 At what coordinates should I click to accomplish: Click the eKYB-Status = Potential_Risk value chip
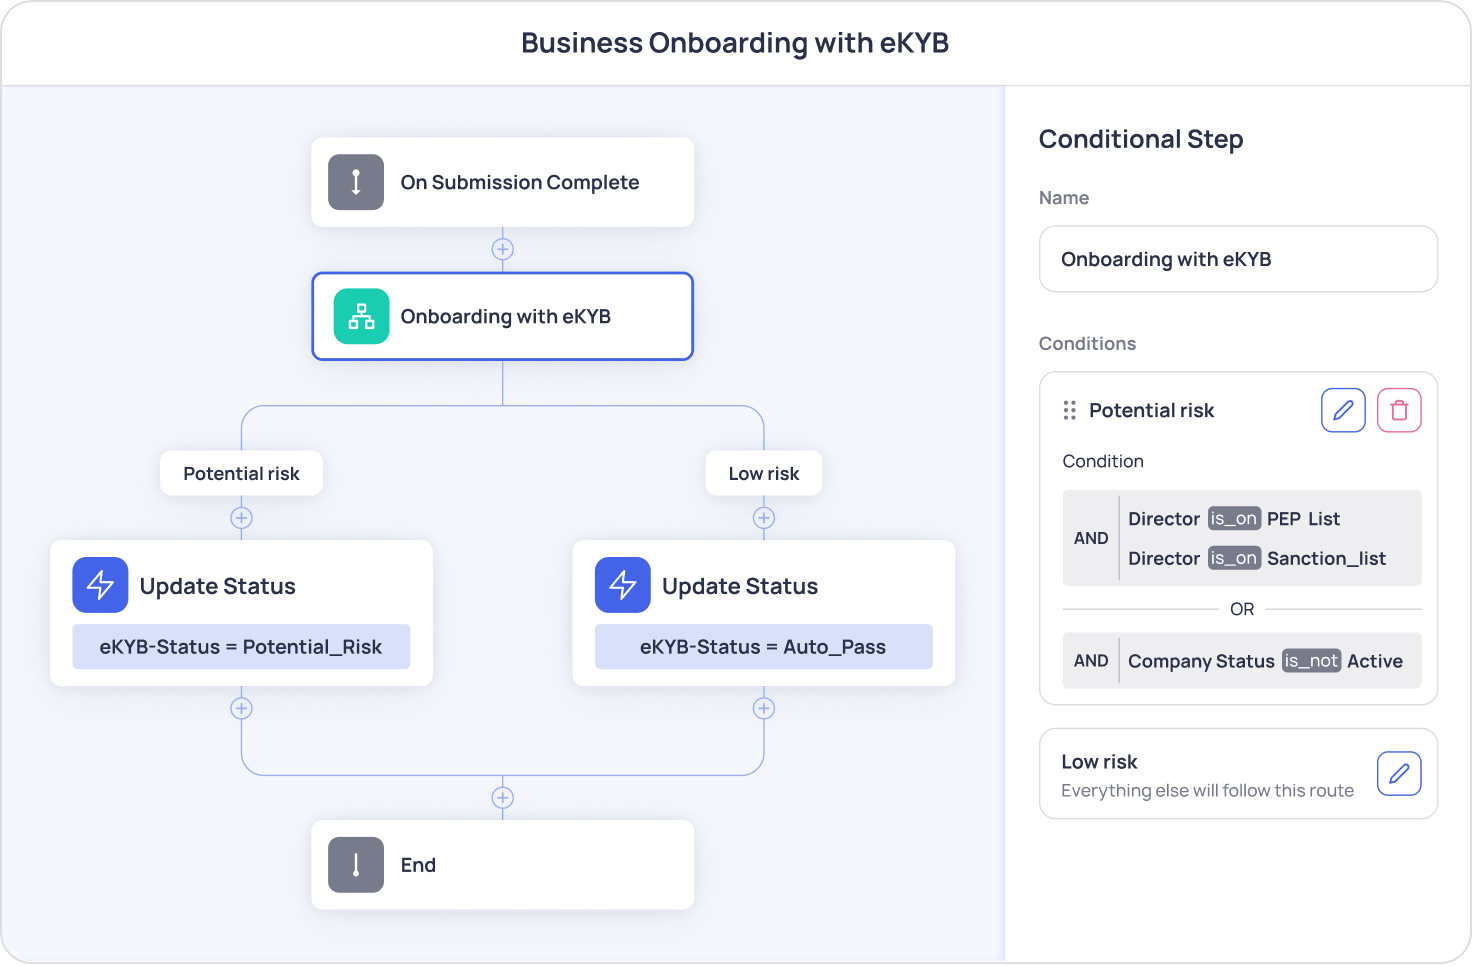pyautogui.click(x=241, y=647)
